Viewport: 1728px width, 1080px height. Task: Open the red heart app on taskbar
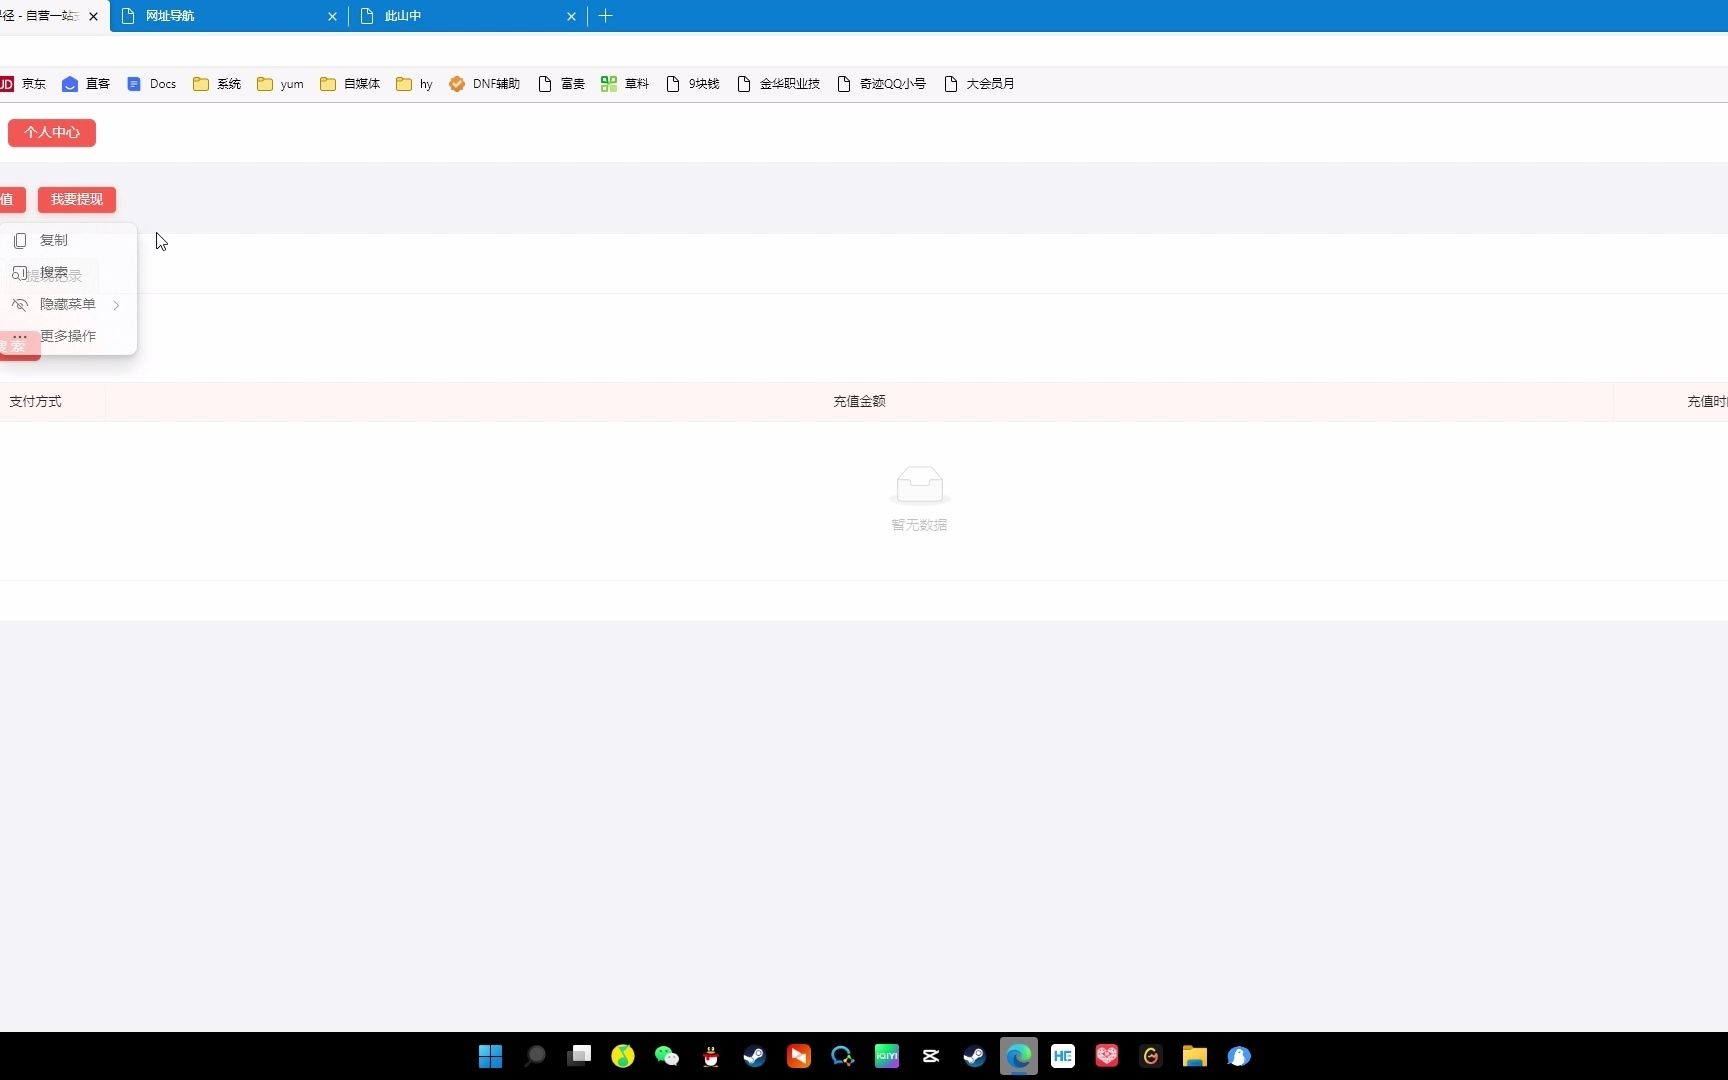(x=1107, y=1056)
